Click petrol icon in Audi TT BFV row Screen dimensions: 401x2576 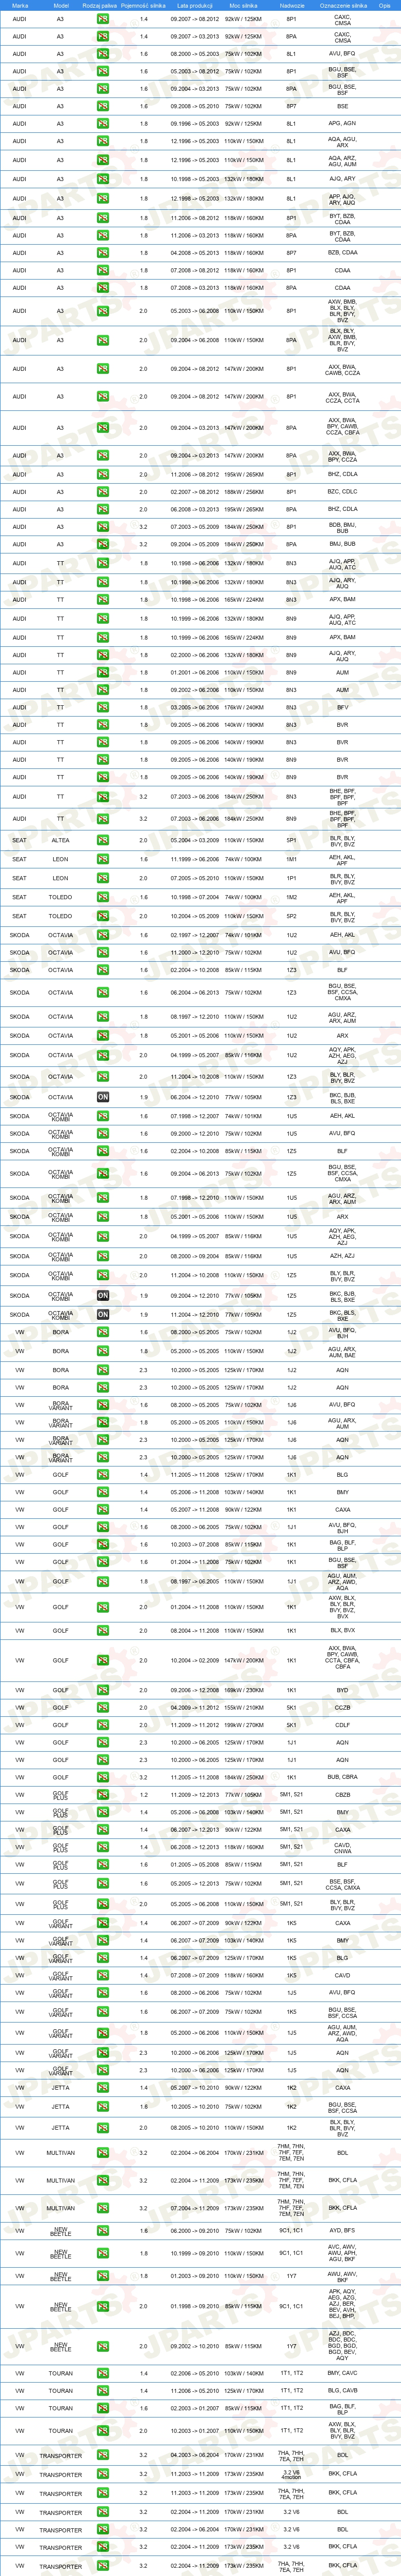103,707
